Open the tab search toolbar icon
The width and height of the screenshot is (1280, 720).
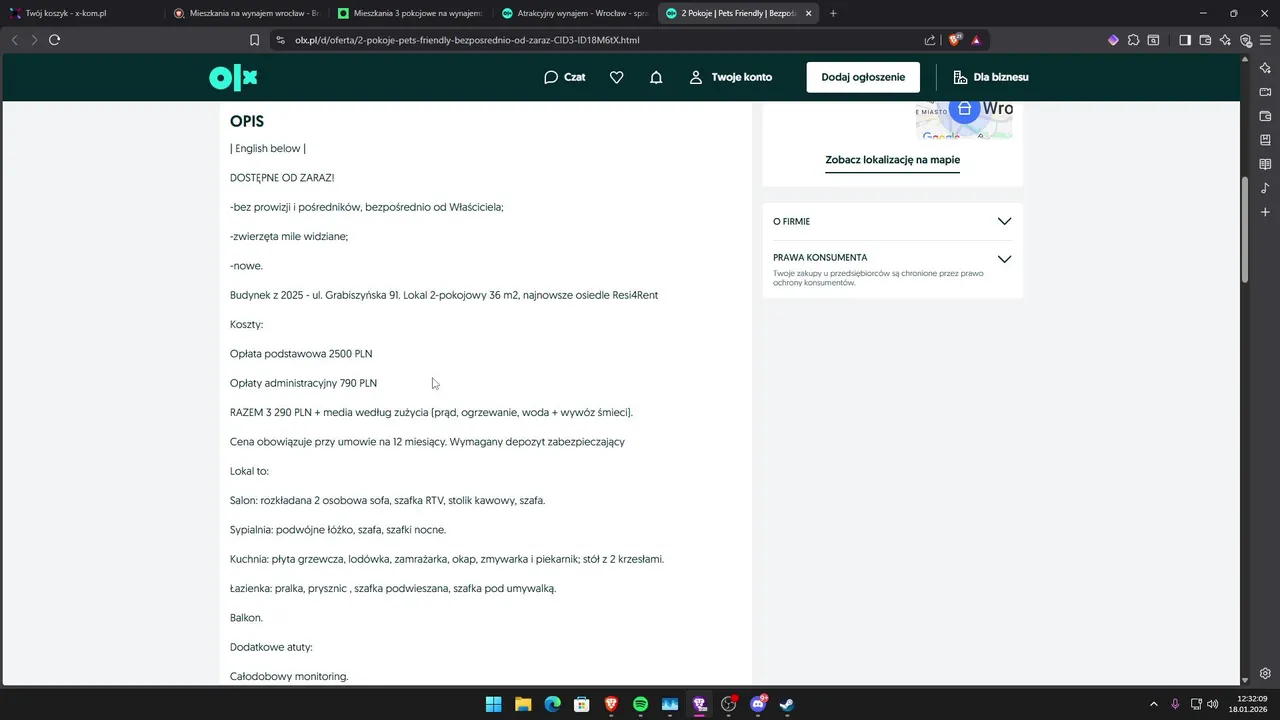[x=1153, y=40]
